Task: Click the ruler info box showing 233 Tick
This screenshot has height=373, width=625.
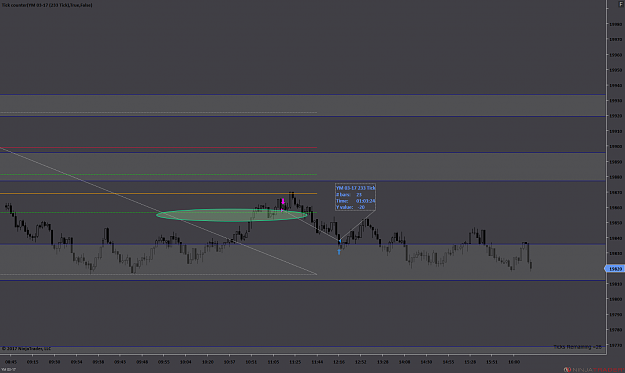Action: pos(355,197)
